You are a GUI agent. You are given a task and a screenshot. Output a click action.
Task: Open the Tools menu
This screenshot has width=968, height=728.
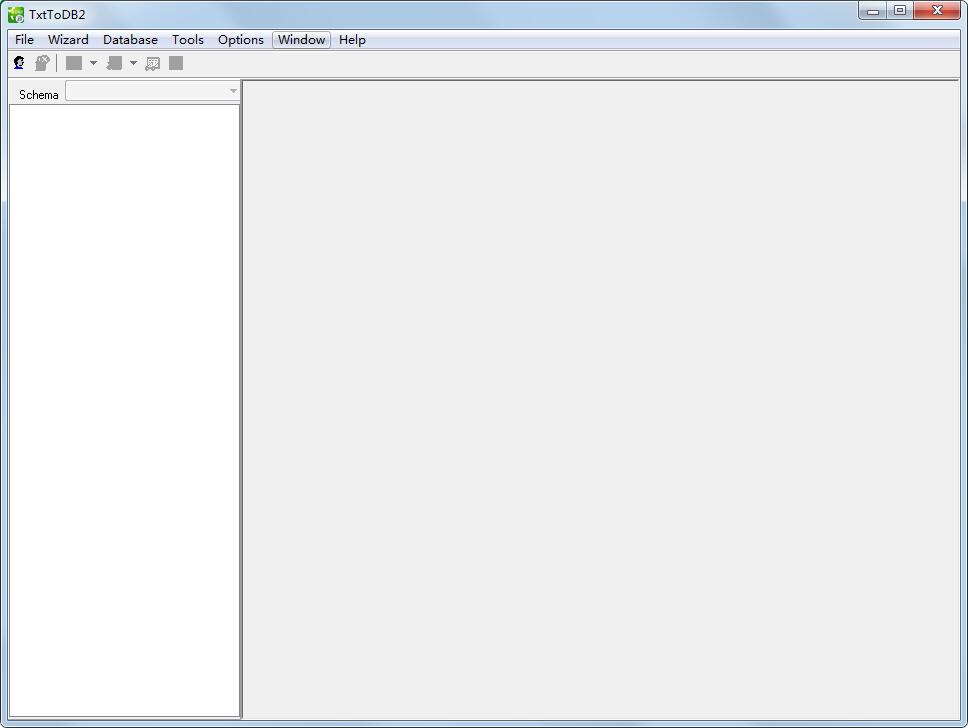click(188, 40)
